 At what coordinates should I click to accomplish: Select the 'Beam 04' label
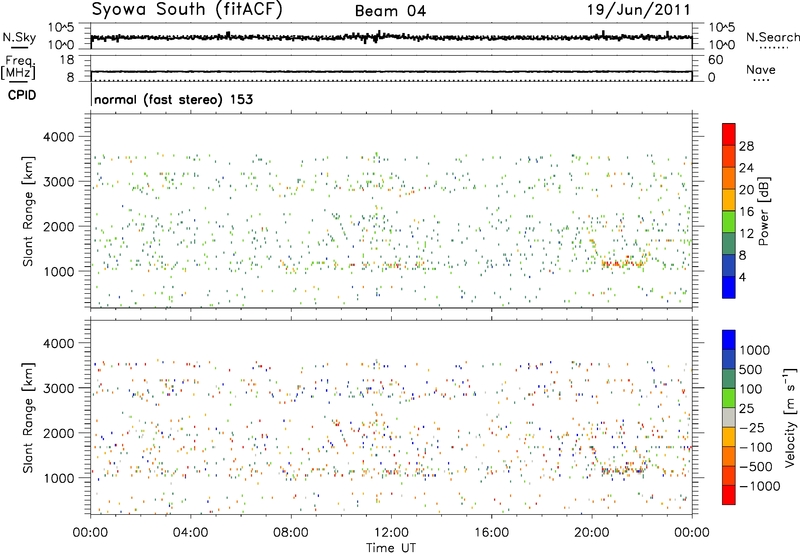[390, 11]
